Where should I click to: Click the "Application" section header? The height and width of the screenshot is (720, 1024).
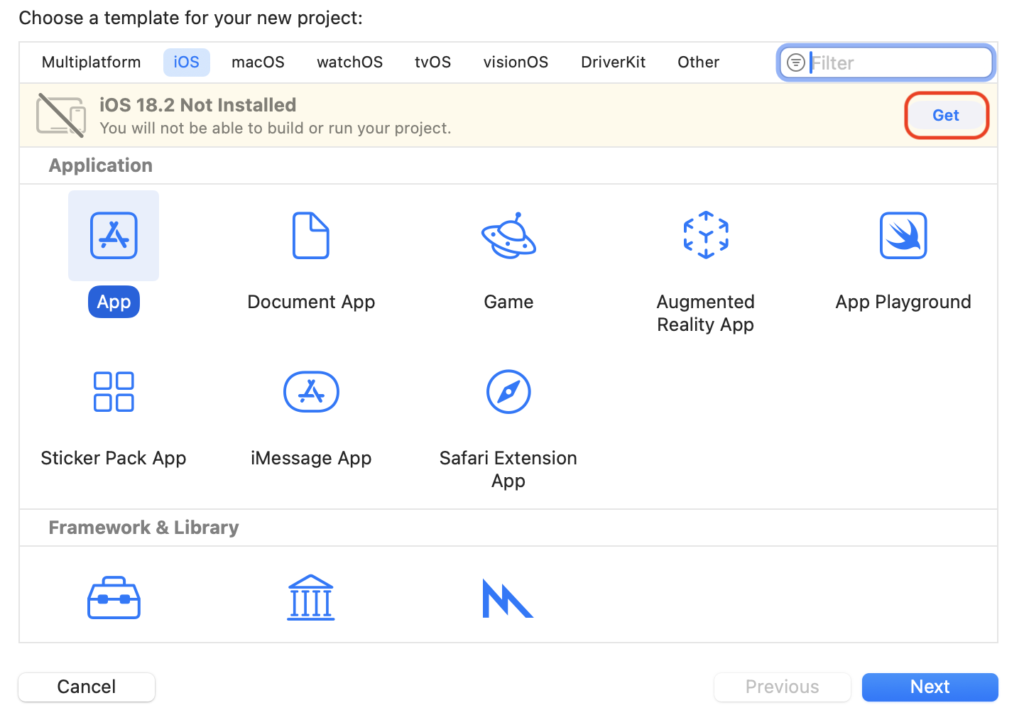coord(101,165)
